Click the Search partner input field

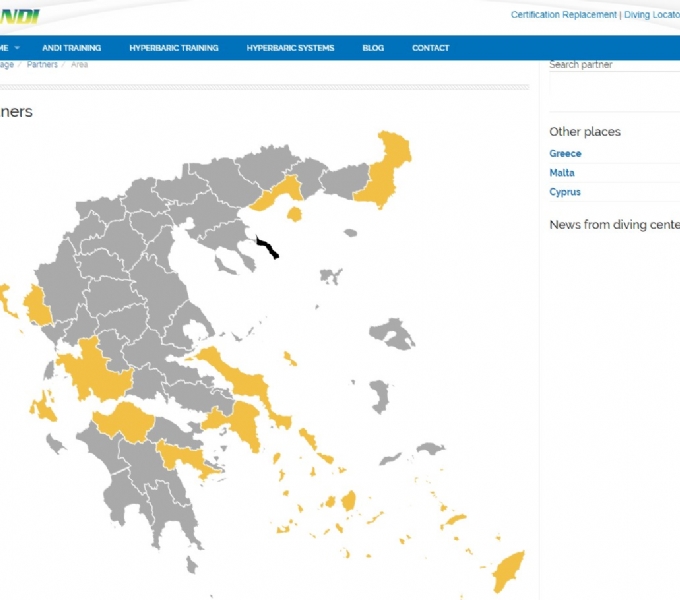click(612, 66)
